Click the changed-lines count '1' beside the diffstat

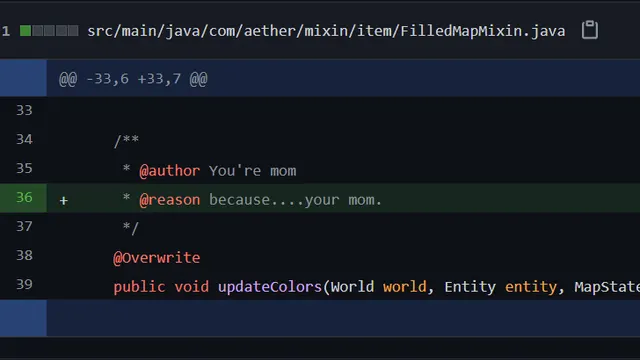pos(6,31)
